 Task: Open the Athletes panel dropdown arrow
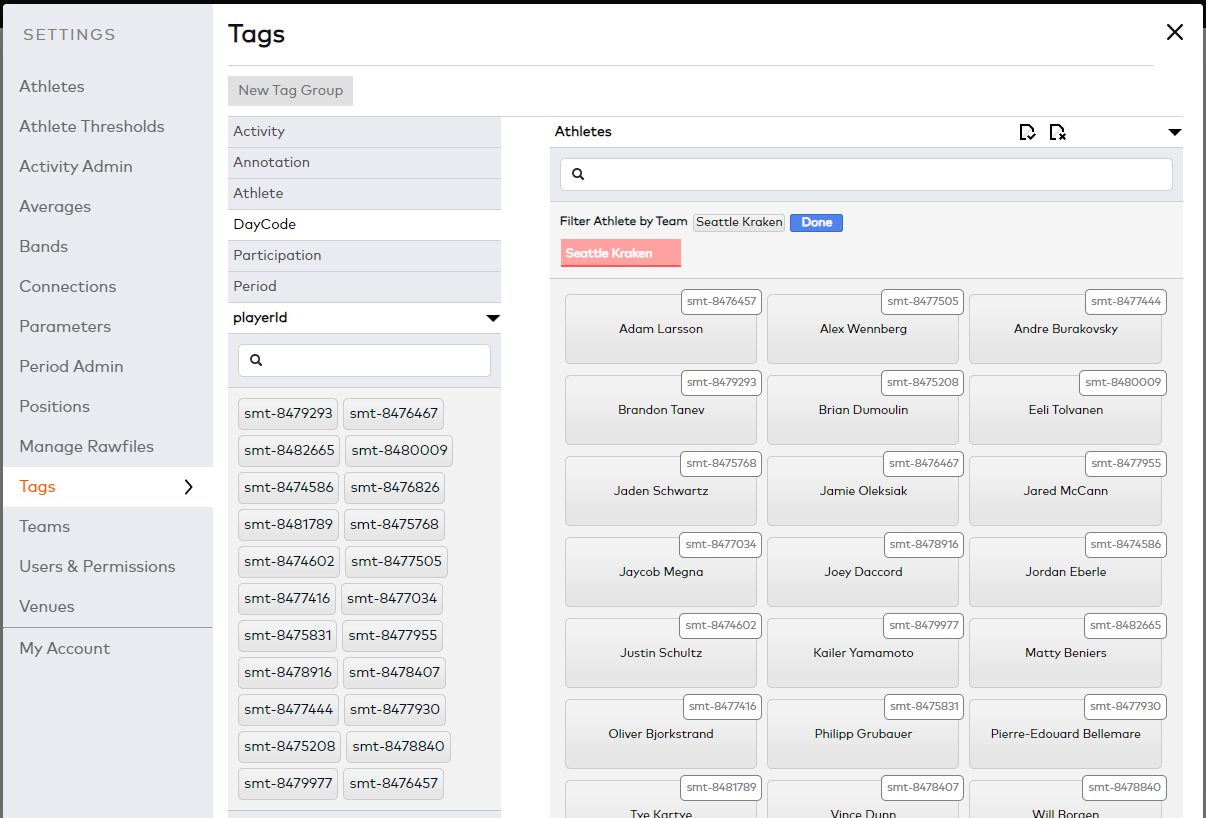[1174, 131]
